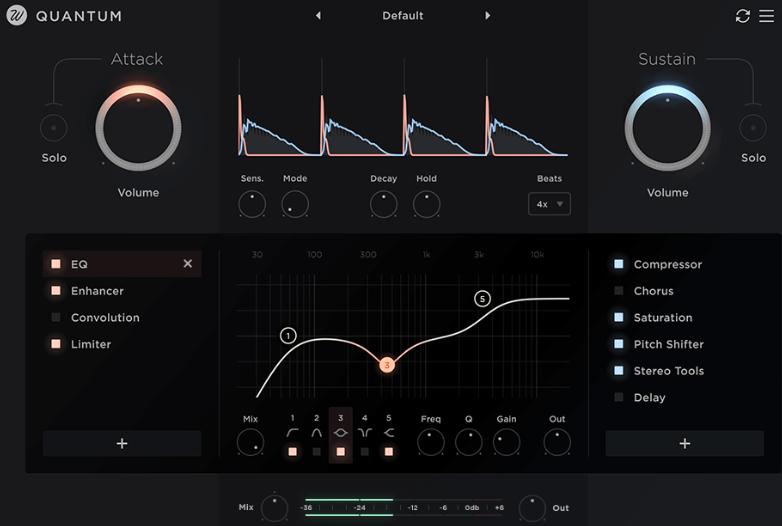Toggle the Limiter module checkbox
The width and height of the screenshot is (782, 526).
pyautogui.click(x=56, y=344)
